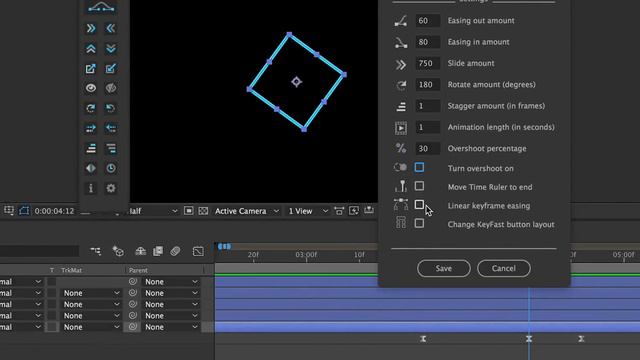Click KeyFast stagger layers ascending icon
This screenshot has width=640, height=360.
point(91,148)
